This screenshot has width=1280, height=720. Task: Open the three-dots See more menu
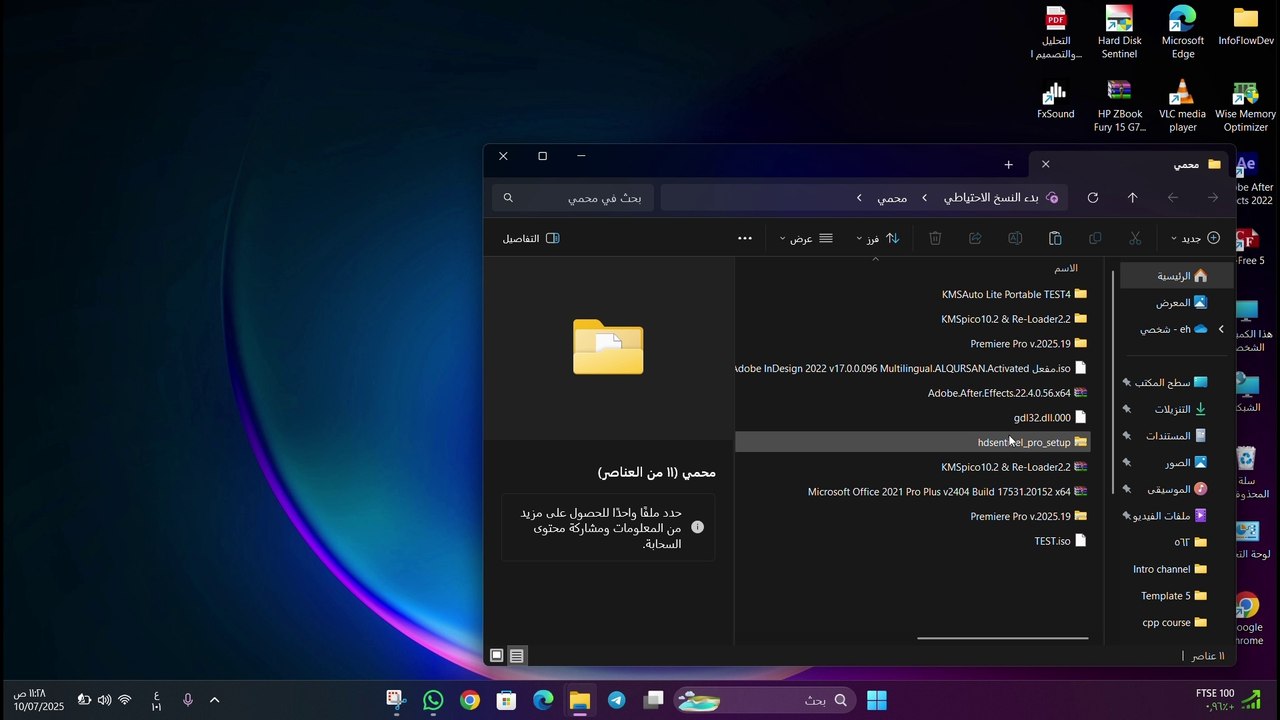pyautogui.click(x=744, y=238)
